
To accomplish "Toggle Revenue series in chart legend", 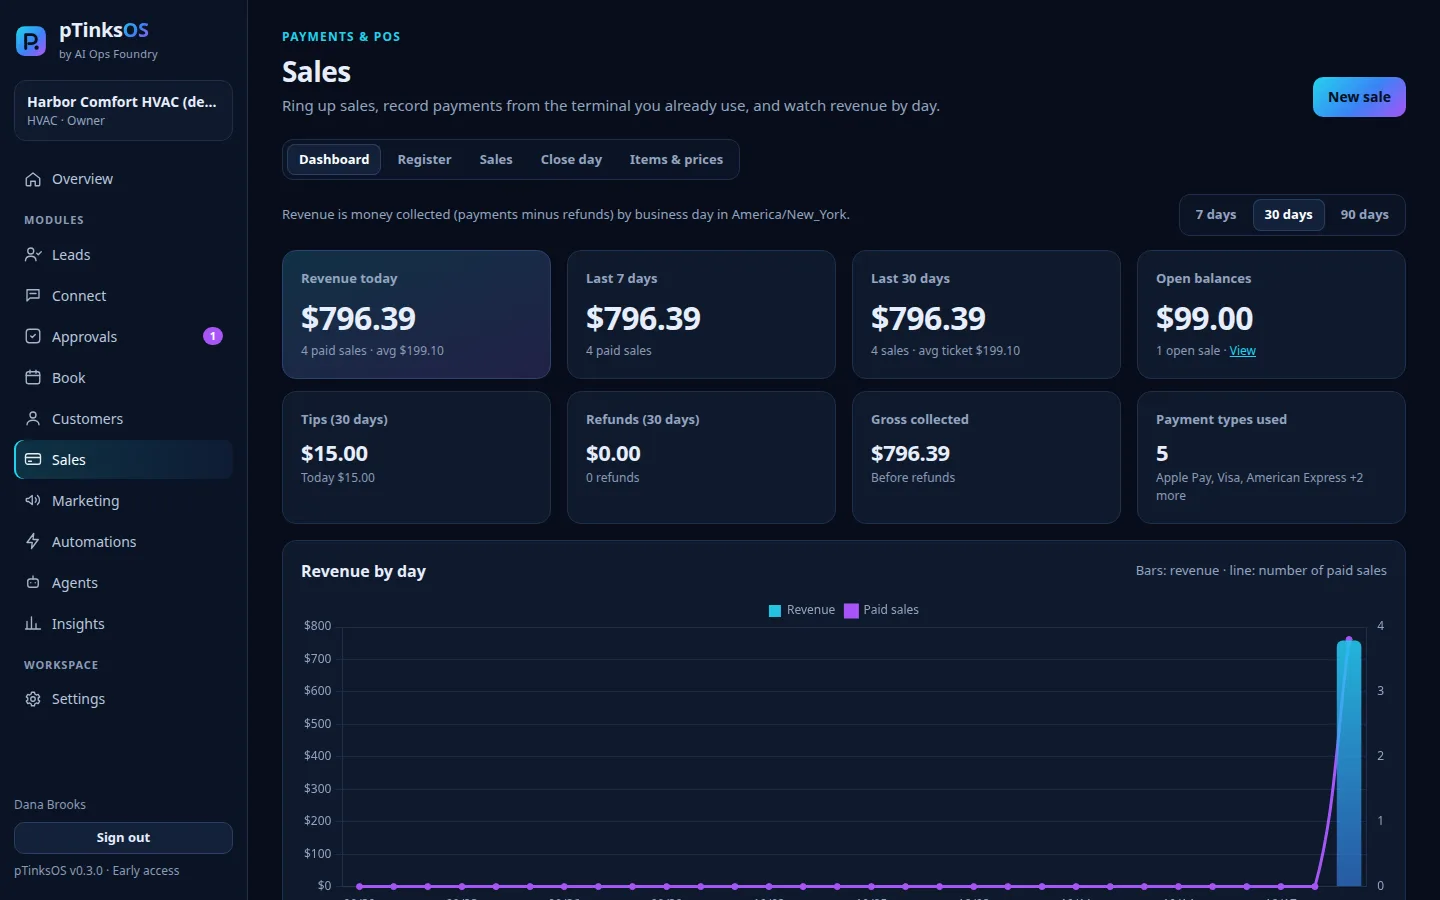I will tap(801, 610).
